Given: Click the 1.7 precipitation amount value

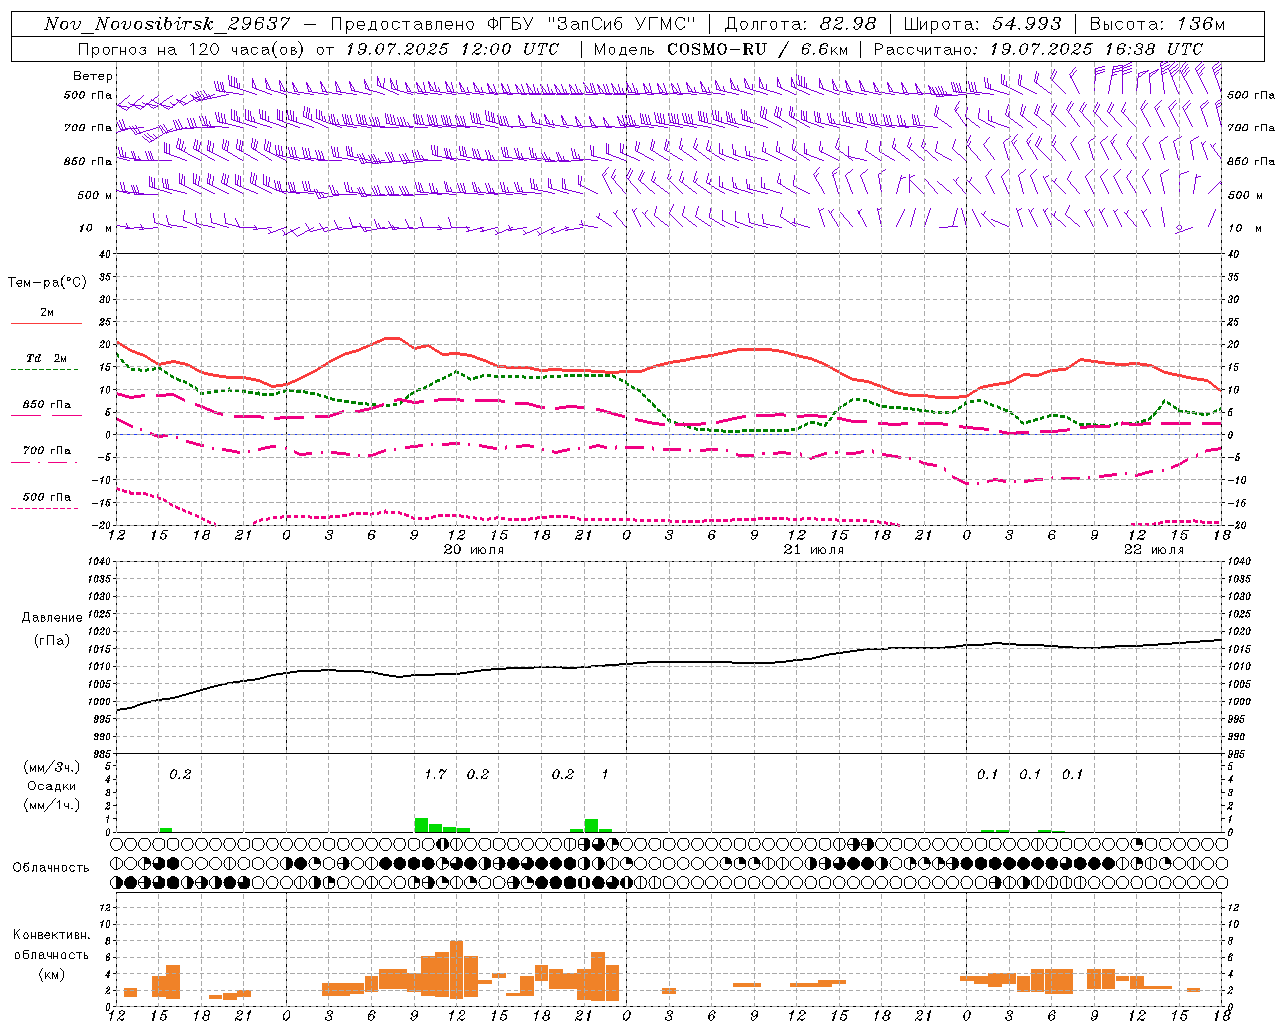Looking at the screenshot, I should (435, 775).
